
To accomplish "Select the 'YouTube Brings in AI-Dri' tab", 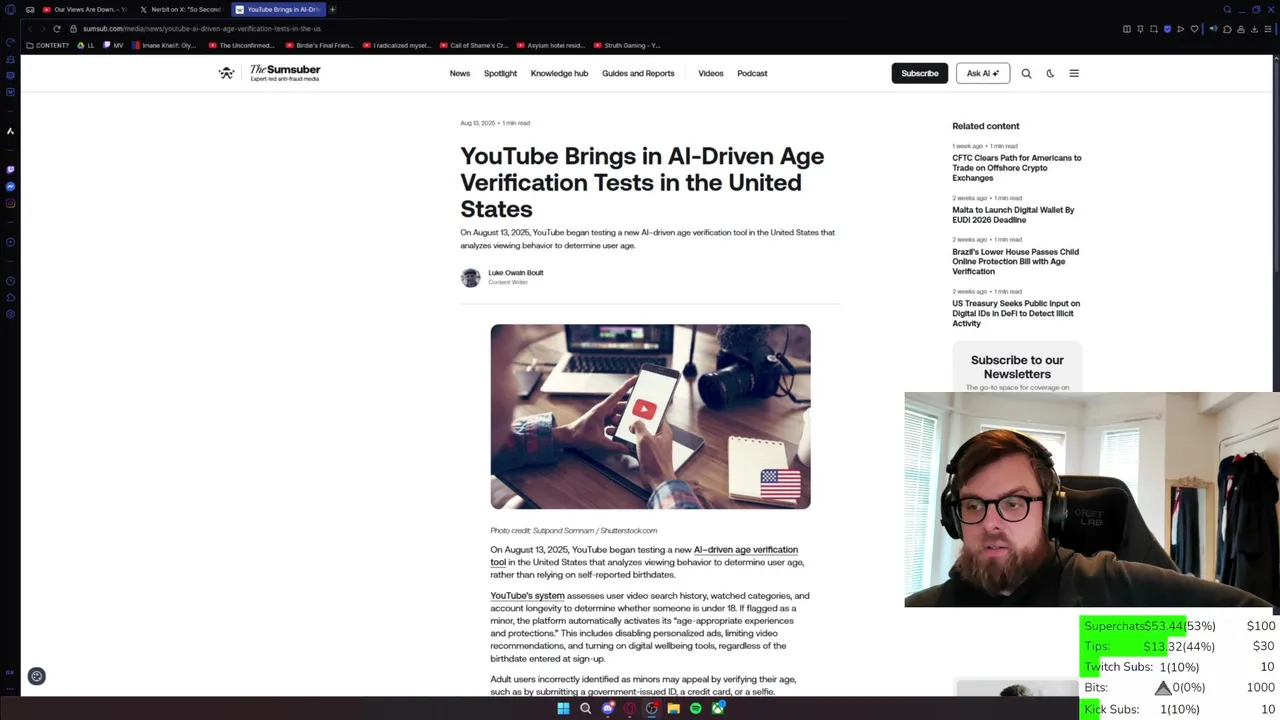I will click(277, 9).
